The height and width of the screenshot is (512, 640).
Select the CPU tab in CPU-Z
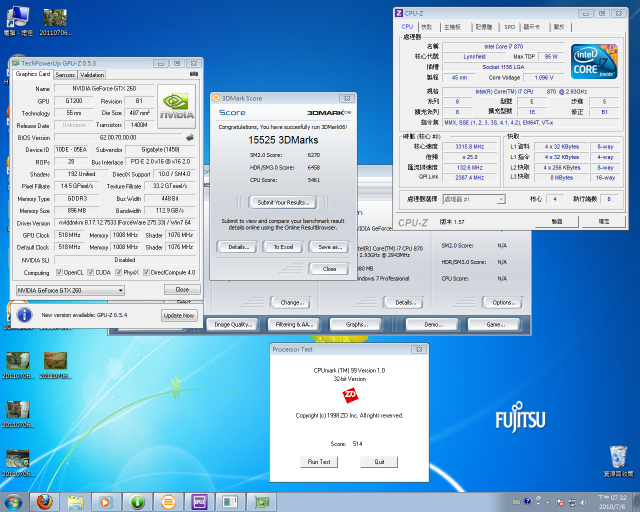(x=407, y=27)
